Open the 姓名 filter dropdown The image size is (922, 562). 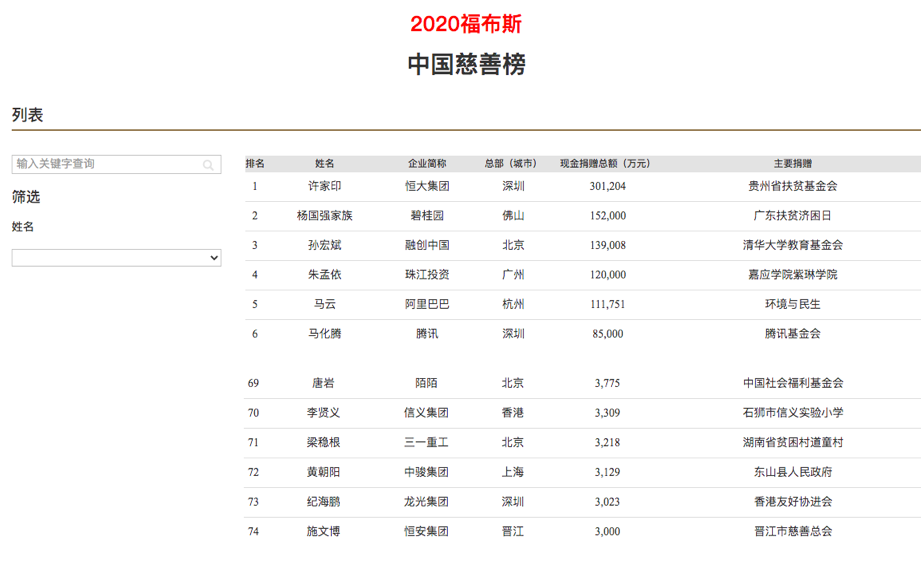pos(116,257)
